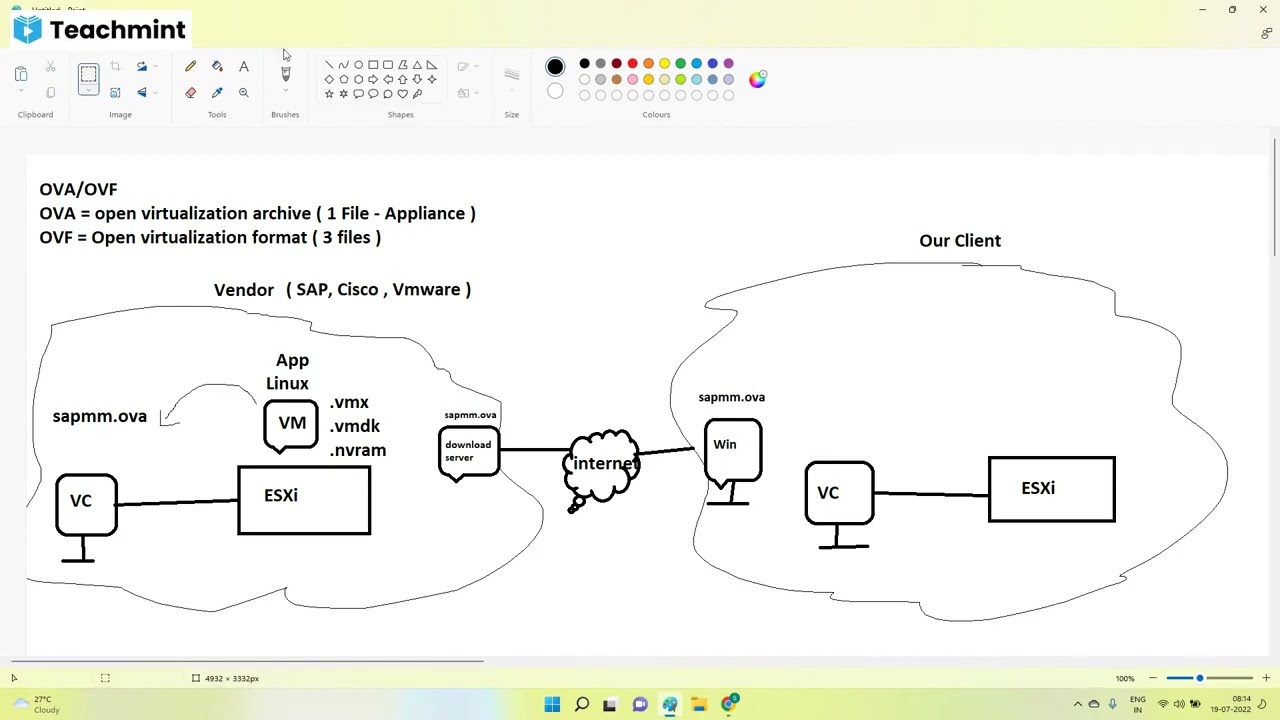Click the Cut scissors icon
This screenshot has height=720, width=1280.
[x=51, y=67]
